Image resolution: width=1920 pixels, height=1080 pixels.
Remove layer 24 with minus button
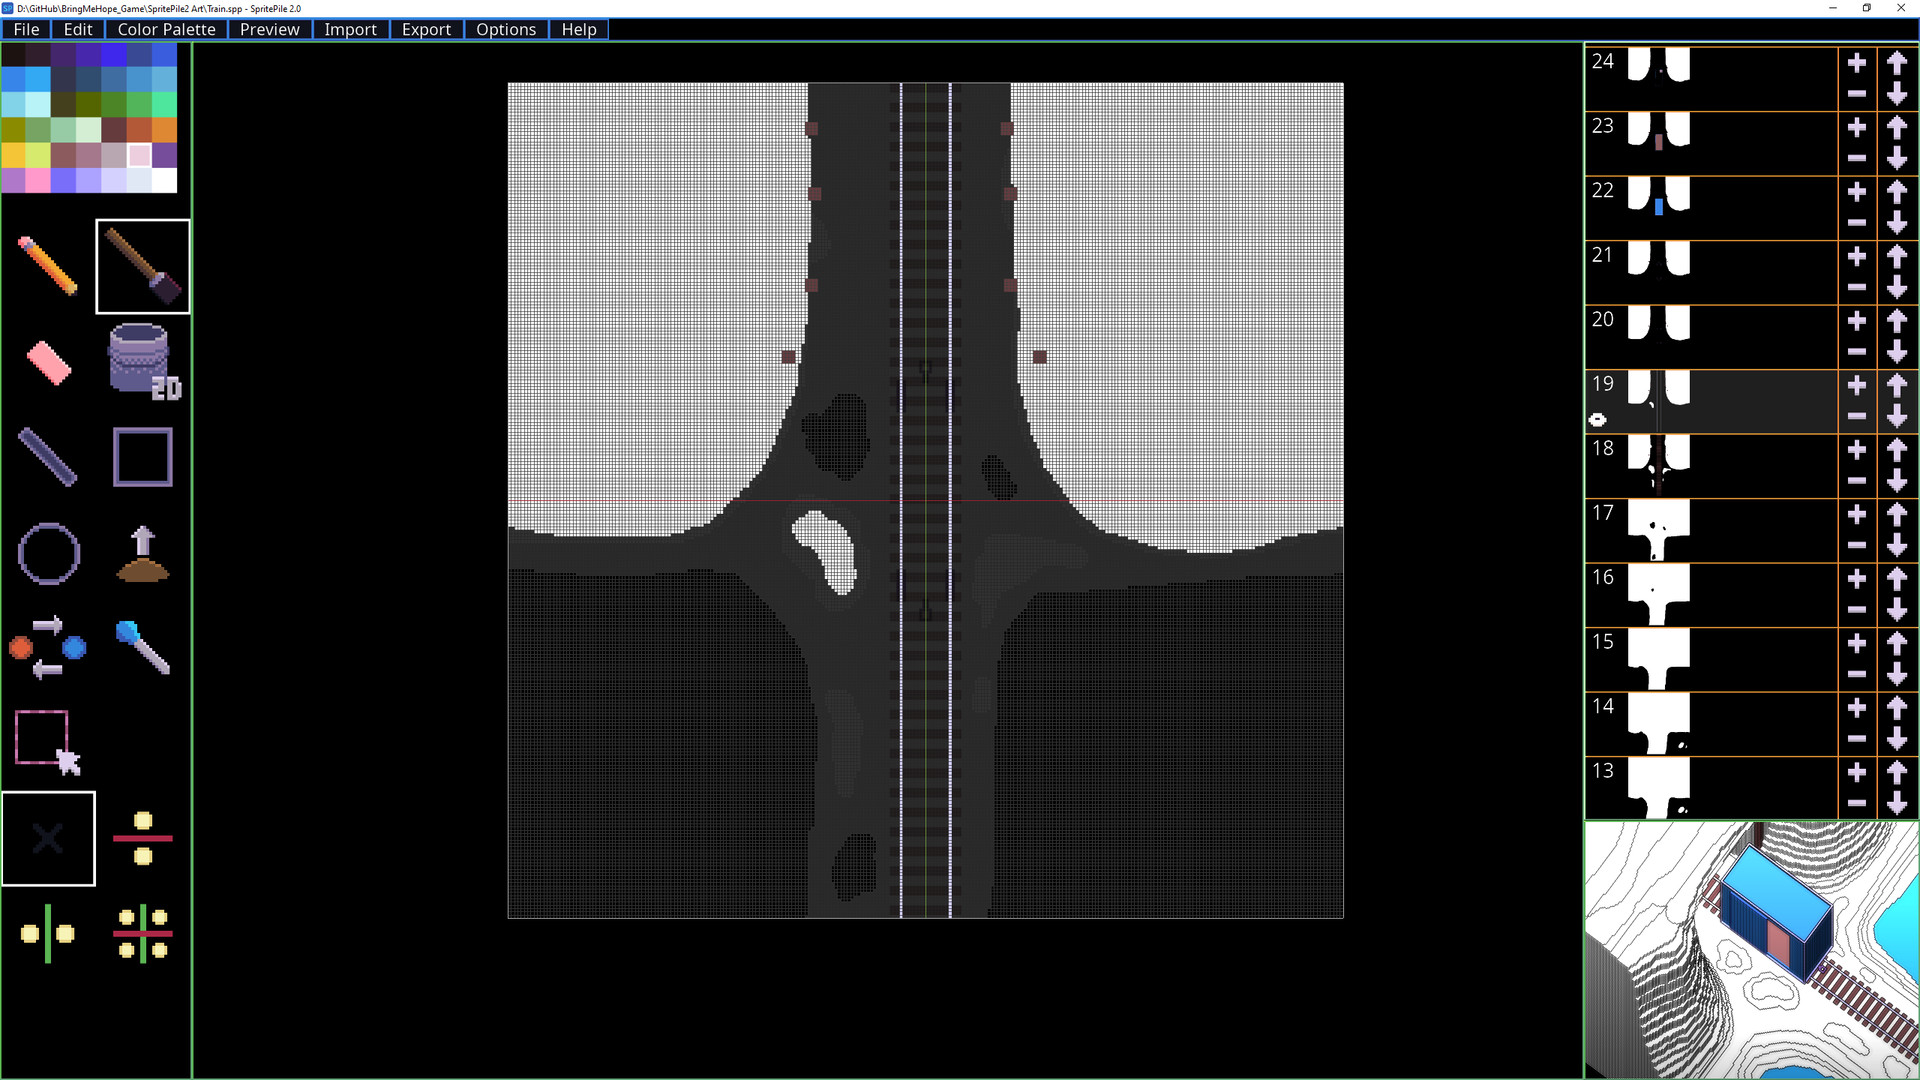(x=1857, y=94)
